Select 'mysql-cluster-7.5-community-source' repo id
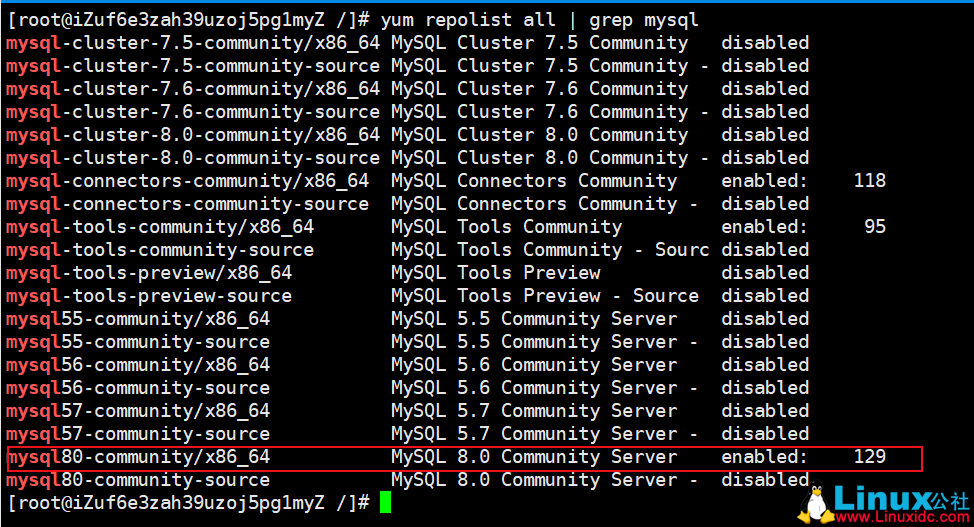The width and height of the screenshot is (974, 527). [x=193, y=66]
